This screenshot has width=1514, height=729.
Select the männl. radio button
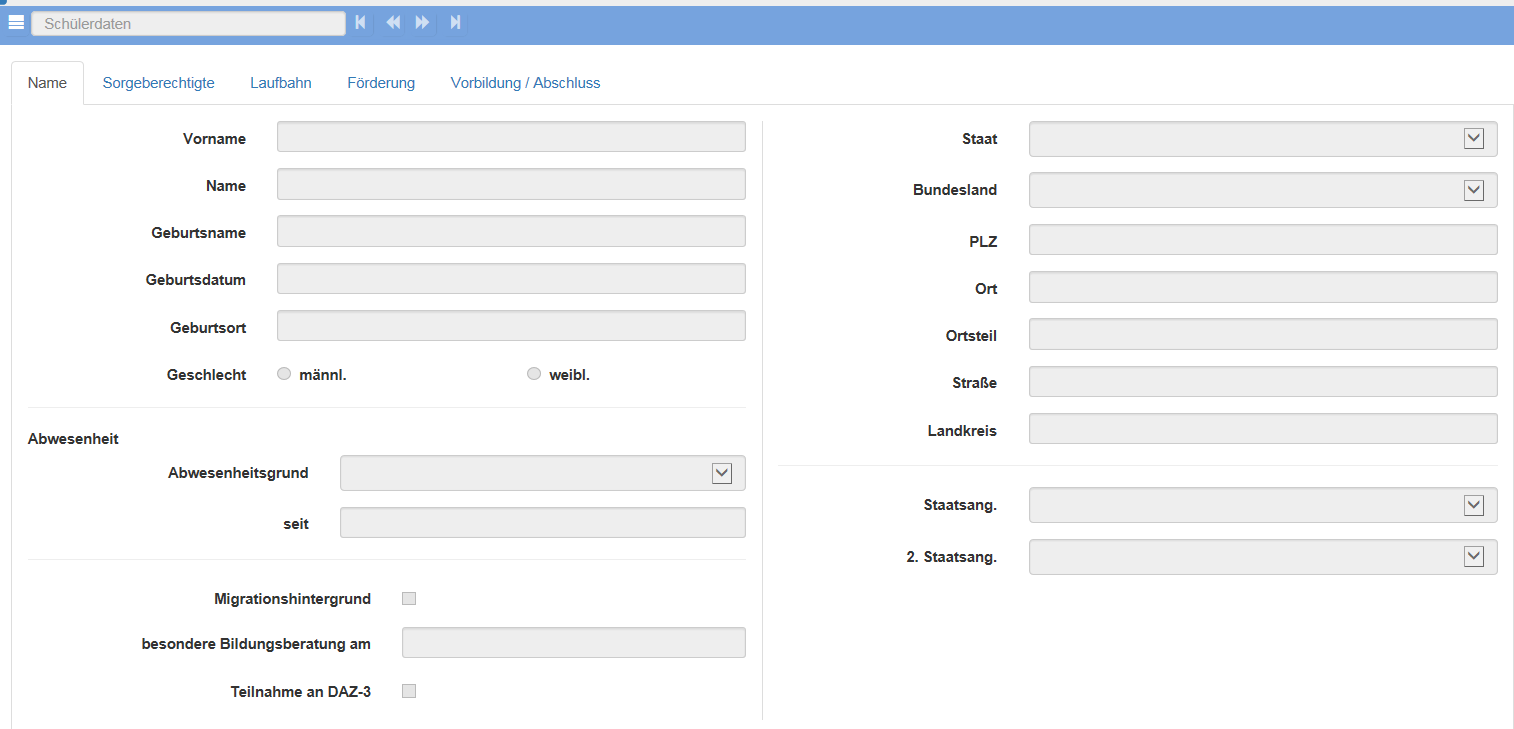pos(284,375)
